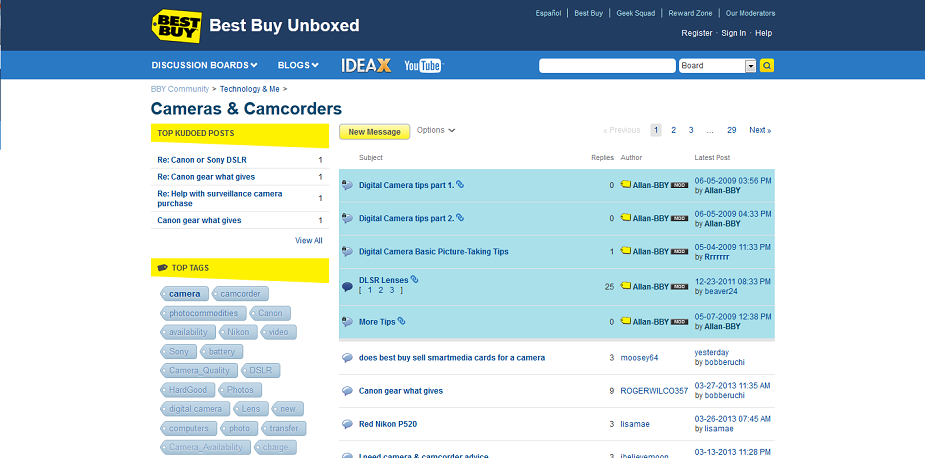Open the Board search scope dropdown
925x458 pixels.
coord(717,66)
